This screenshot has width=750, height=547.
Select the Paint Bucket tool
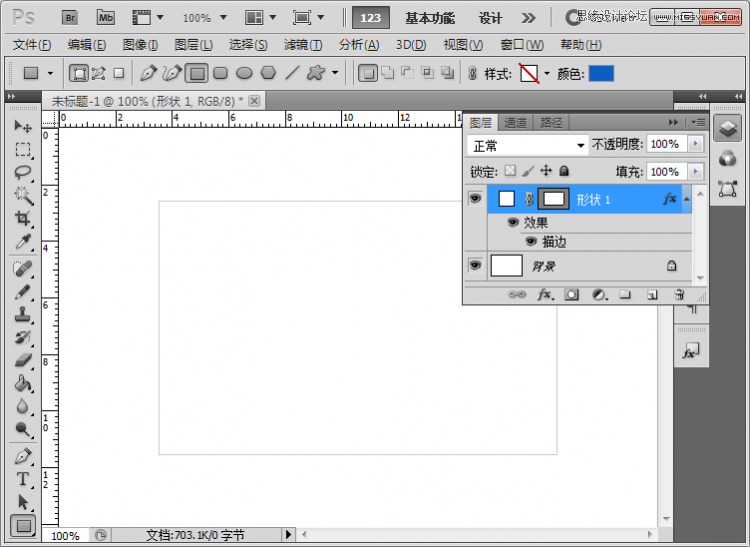pyautogui.click(x=23, y=384)
